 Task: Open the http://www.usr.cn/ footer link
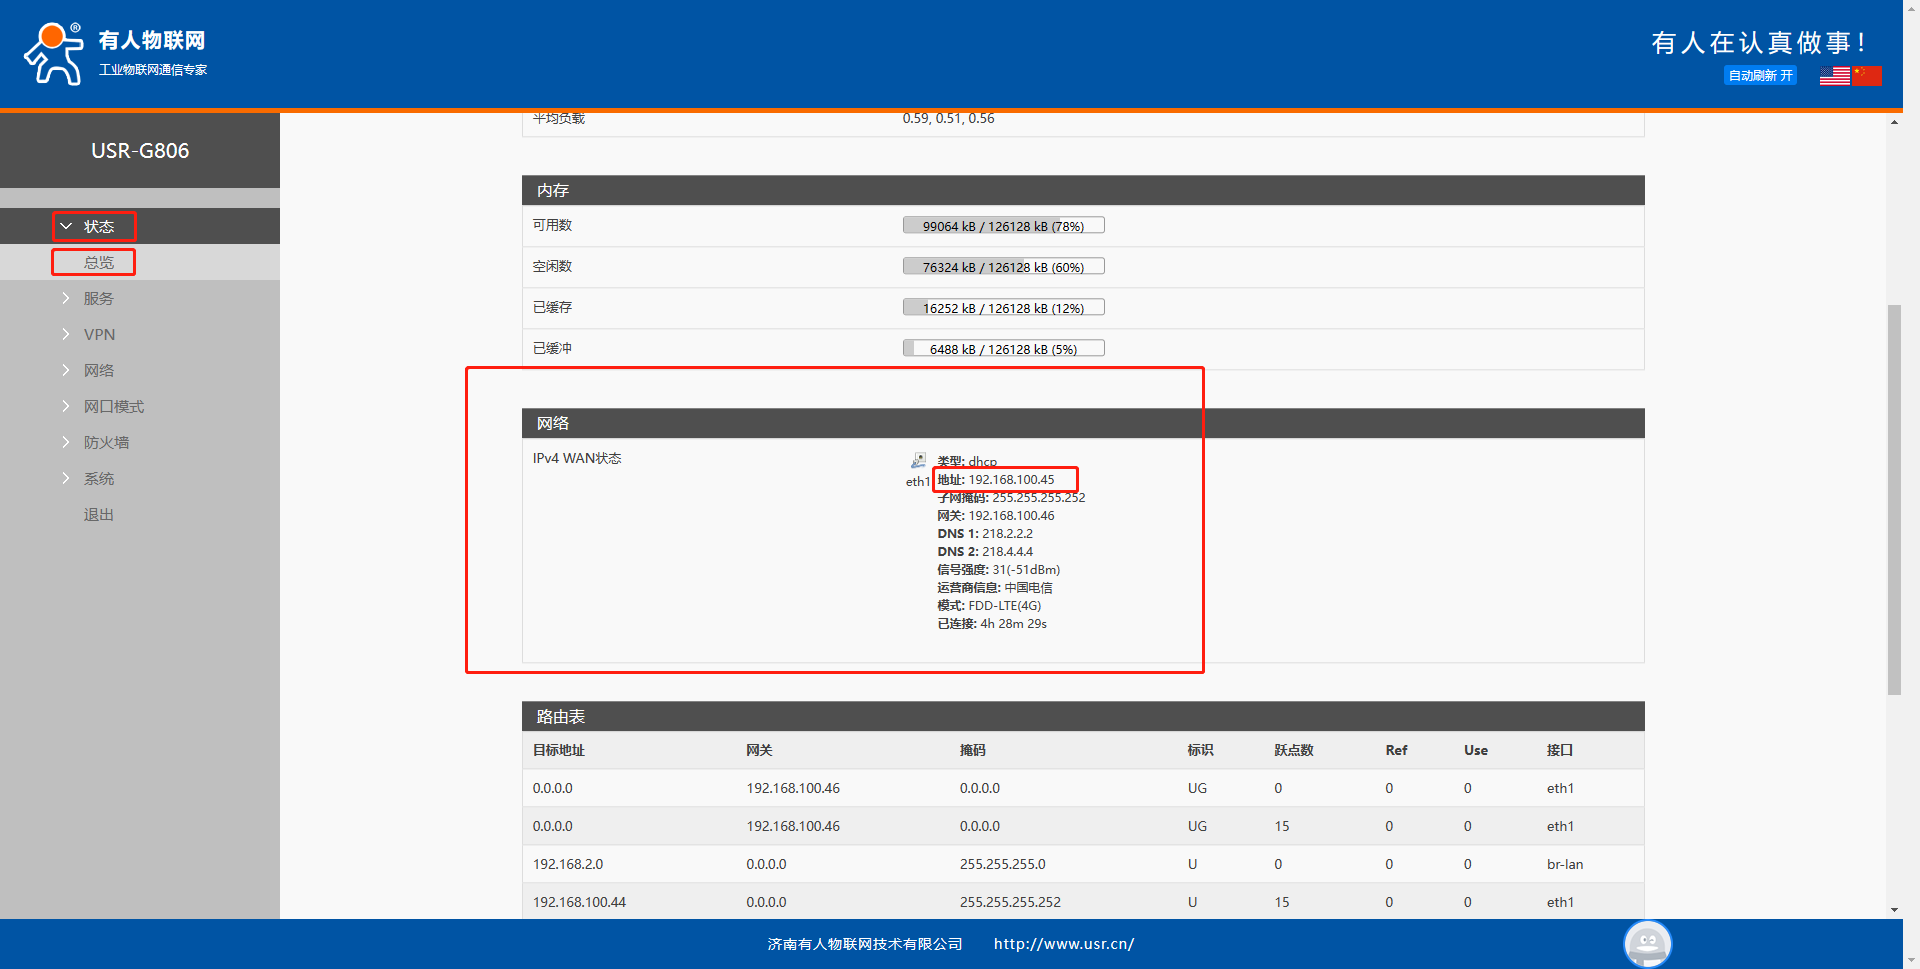pos(1063,944)
